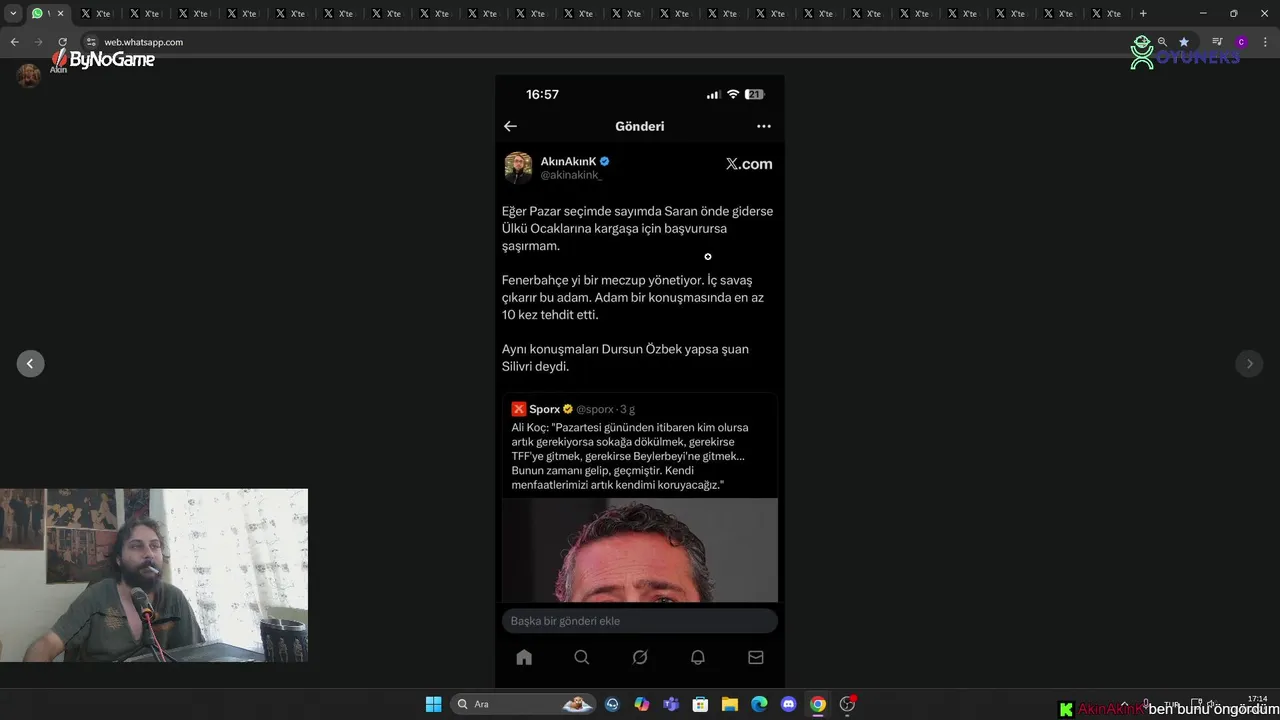Click the 'Başka bir gönderi ekle' field
The height and width of the screenshot is (720, 1280).
coord(640,621)
